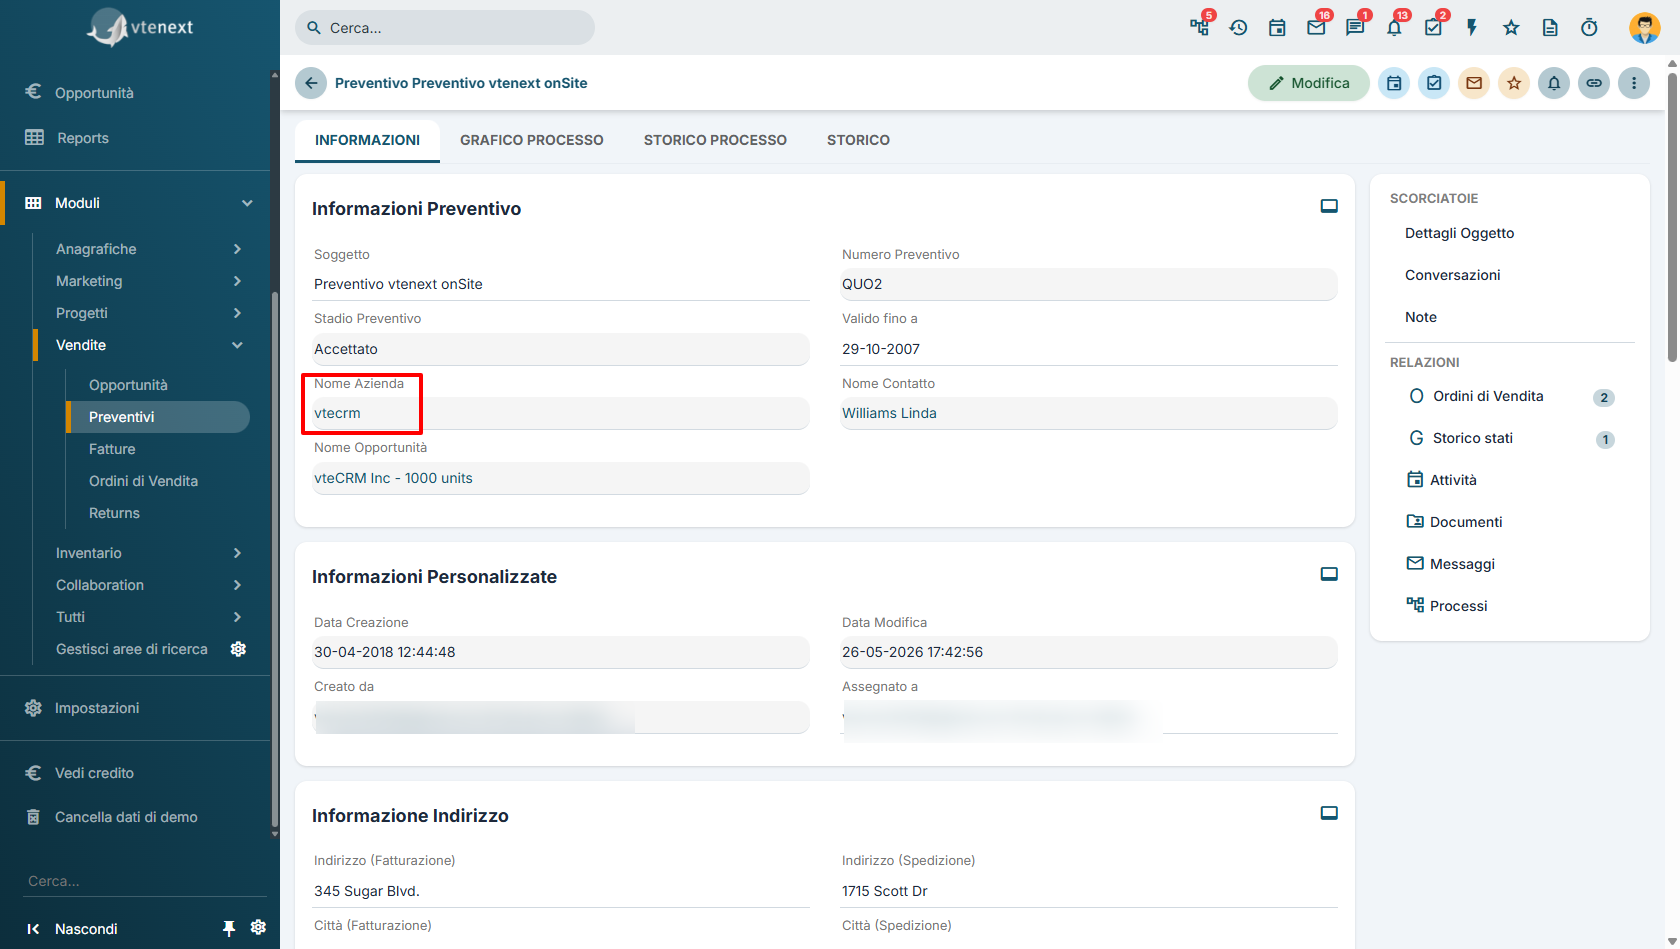Click the link icon in record toolbar

coord(1594,83)
